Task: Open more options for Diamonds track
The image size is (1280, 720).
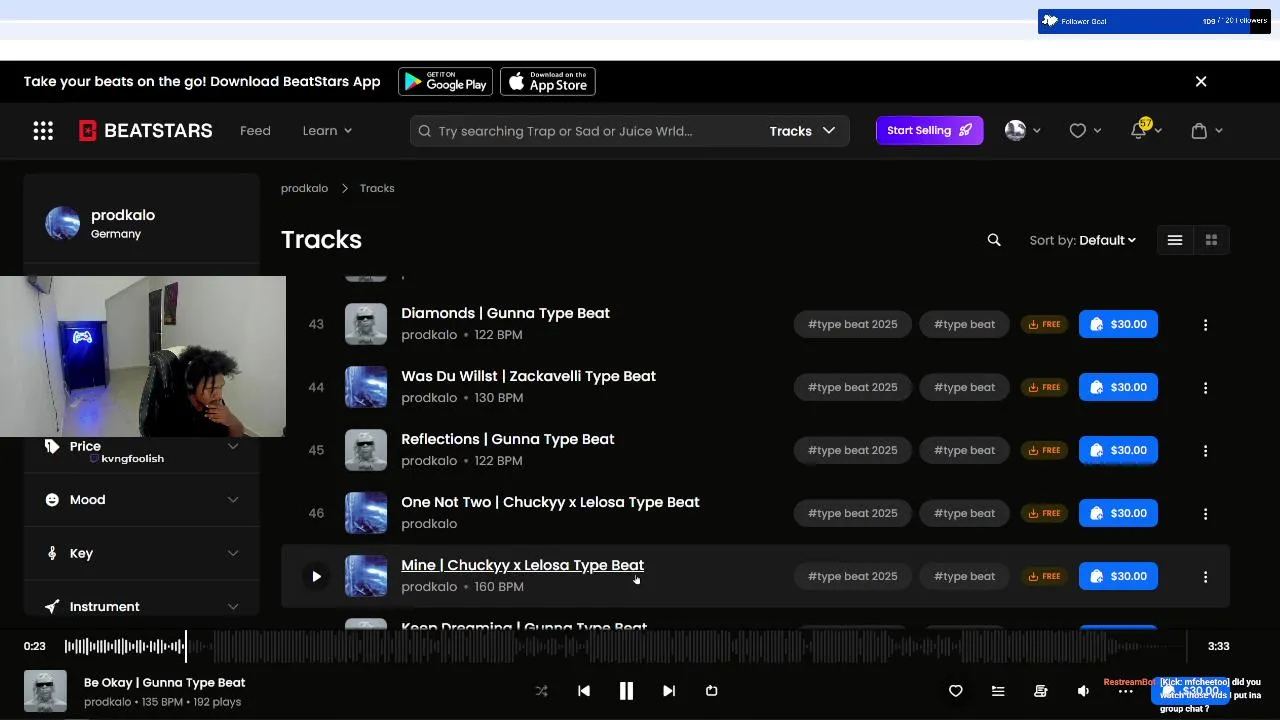Action: point(1205,325)
